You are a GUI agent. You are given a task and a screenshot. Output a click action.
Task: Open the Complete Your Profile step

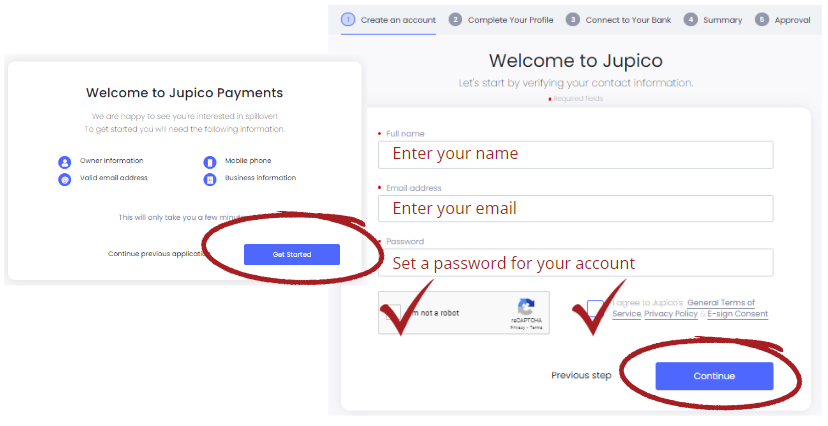pos(511,20)
